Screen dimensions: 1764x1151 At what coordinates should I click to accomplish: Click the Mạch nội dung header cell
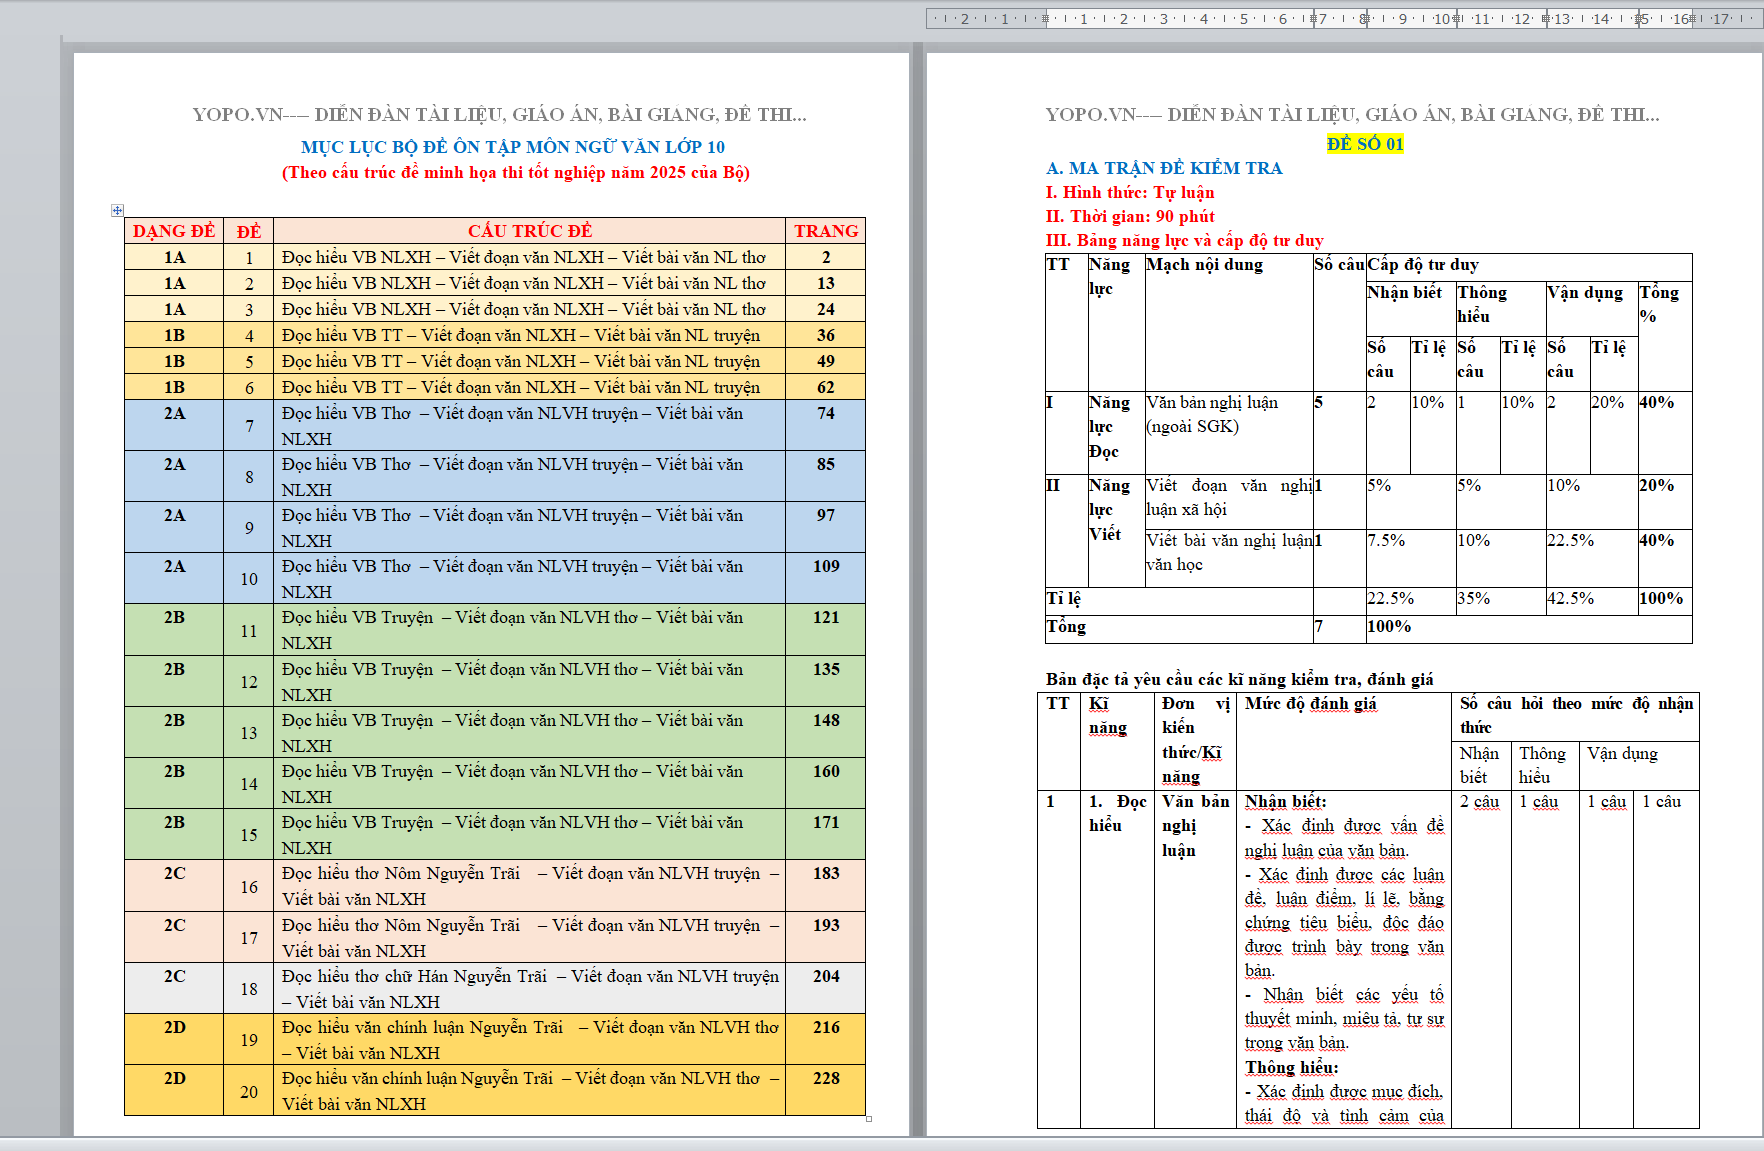[x=1228, y=322]
